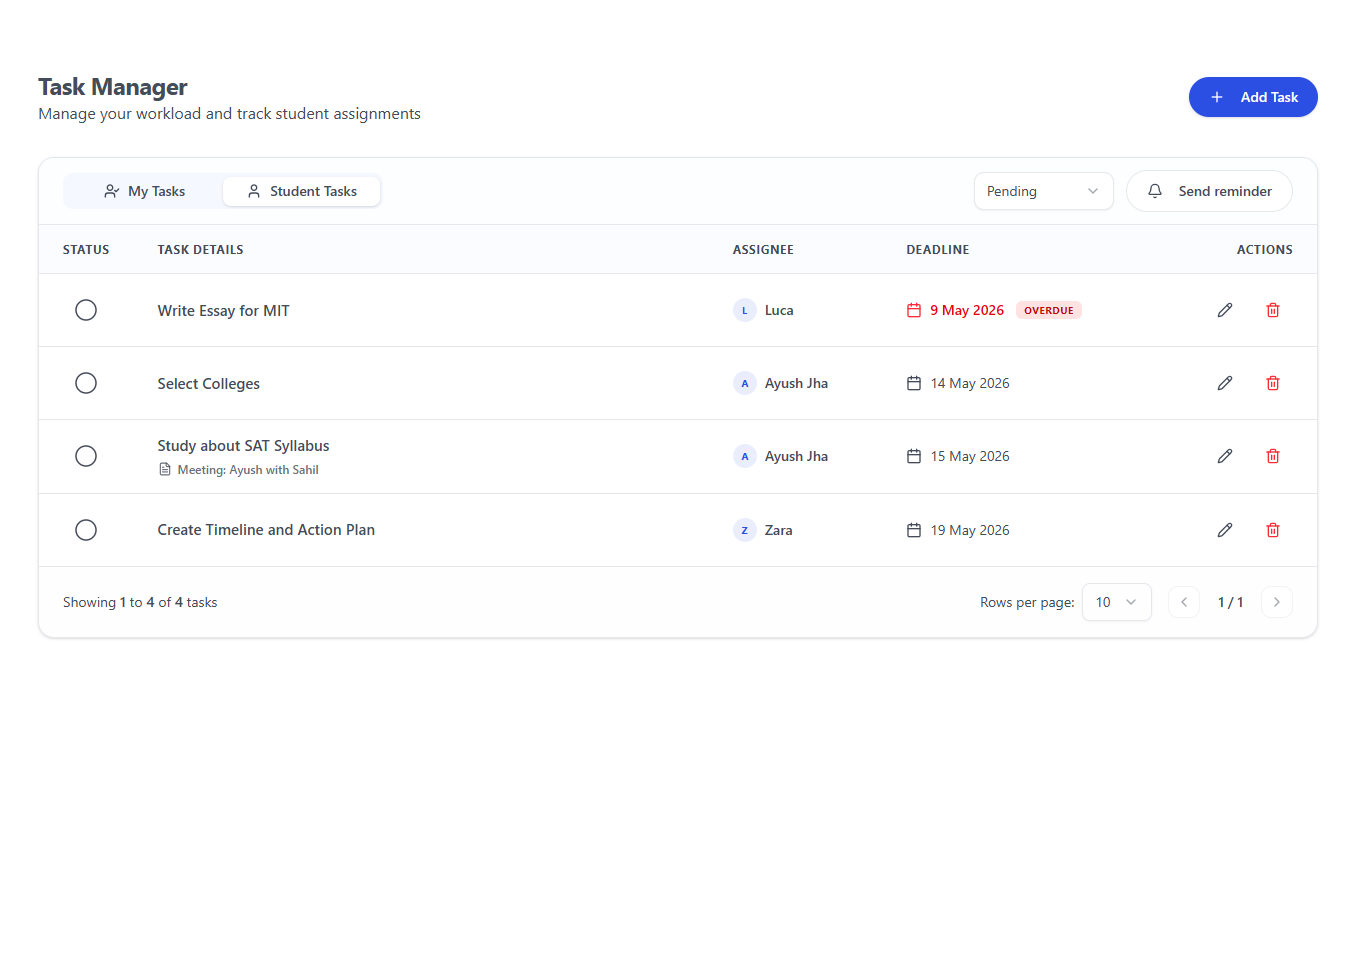Click the Send reminder button

click(x=1209, y=191)
